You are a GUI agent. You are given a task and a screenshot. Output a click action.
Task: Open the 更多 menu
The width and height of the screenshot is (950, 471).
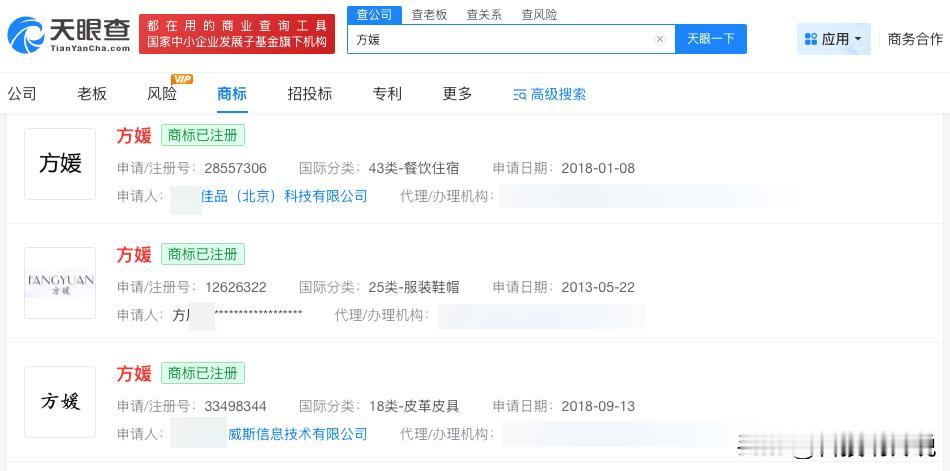point(457,93)
